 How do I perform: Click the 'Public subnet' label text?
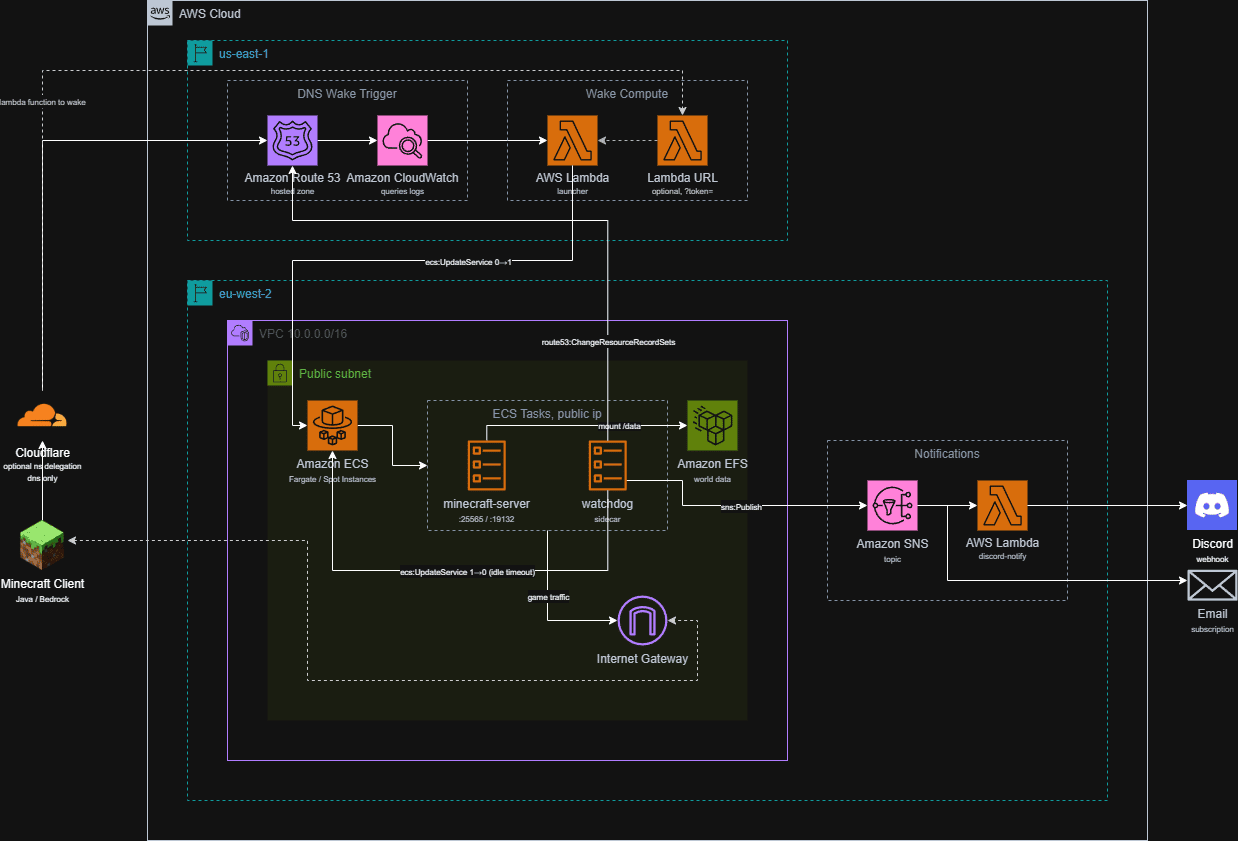coord(335,374)
